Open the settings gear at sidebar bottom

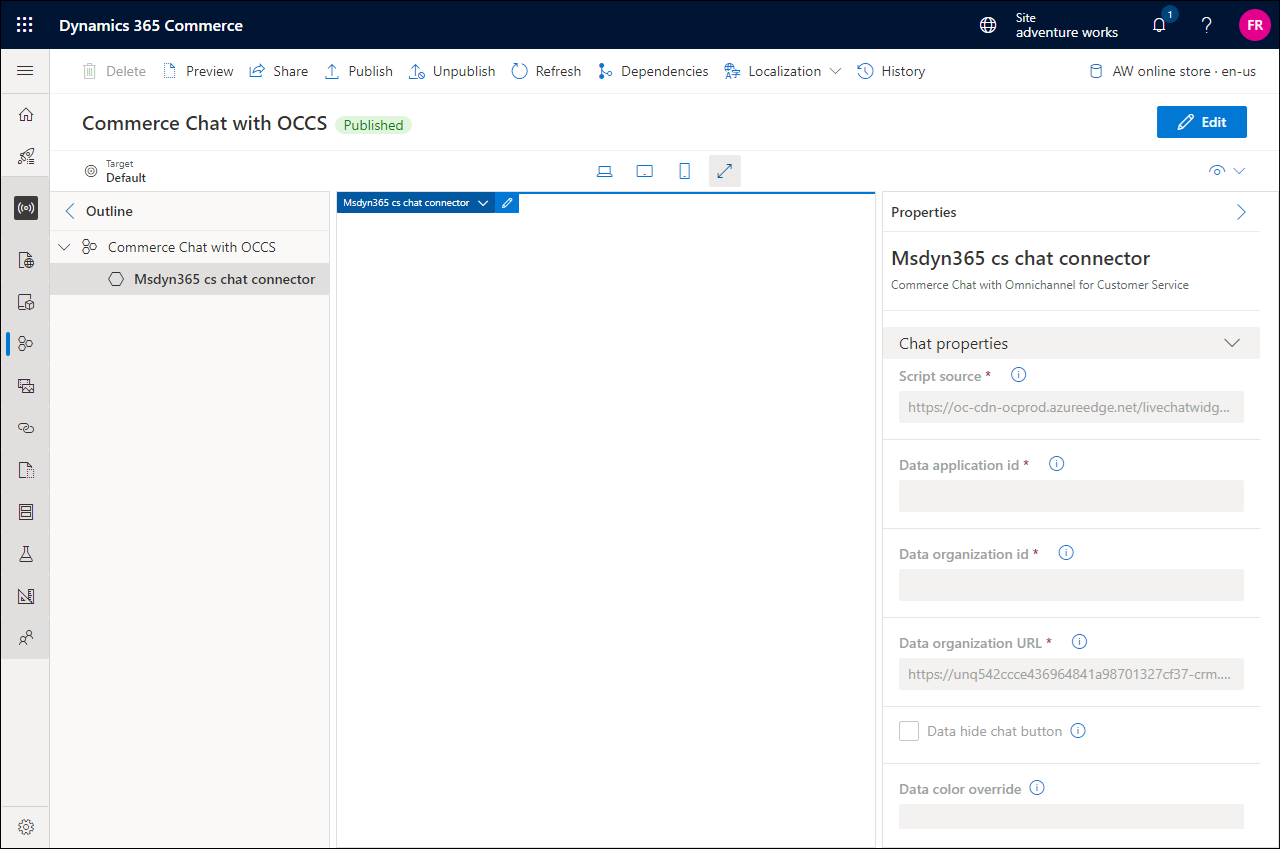click(x=25, y=826)
